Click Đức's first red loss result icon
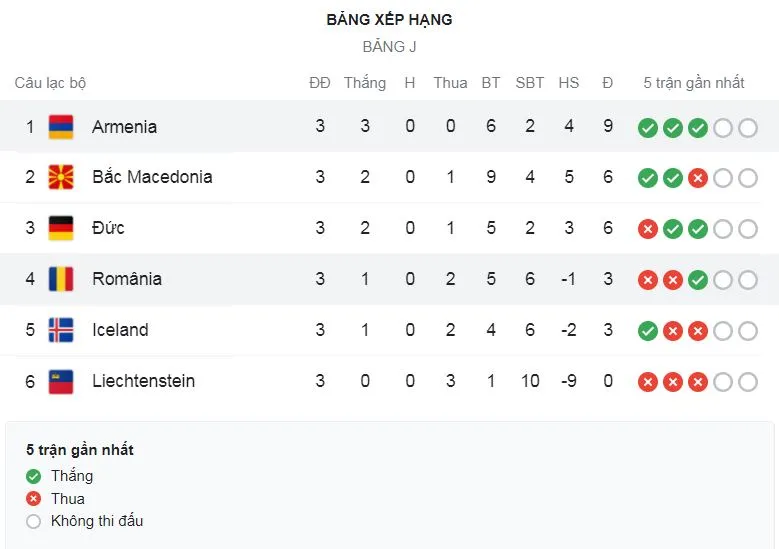The height and width of the screenshot is (549, 779). click(648, 229)
